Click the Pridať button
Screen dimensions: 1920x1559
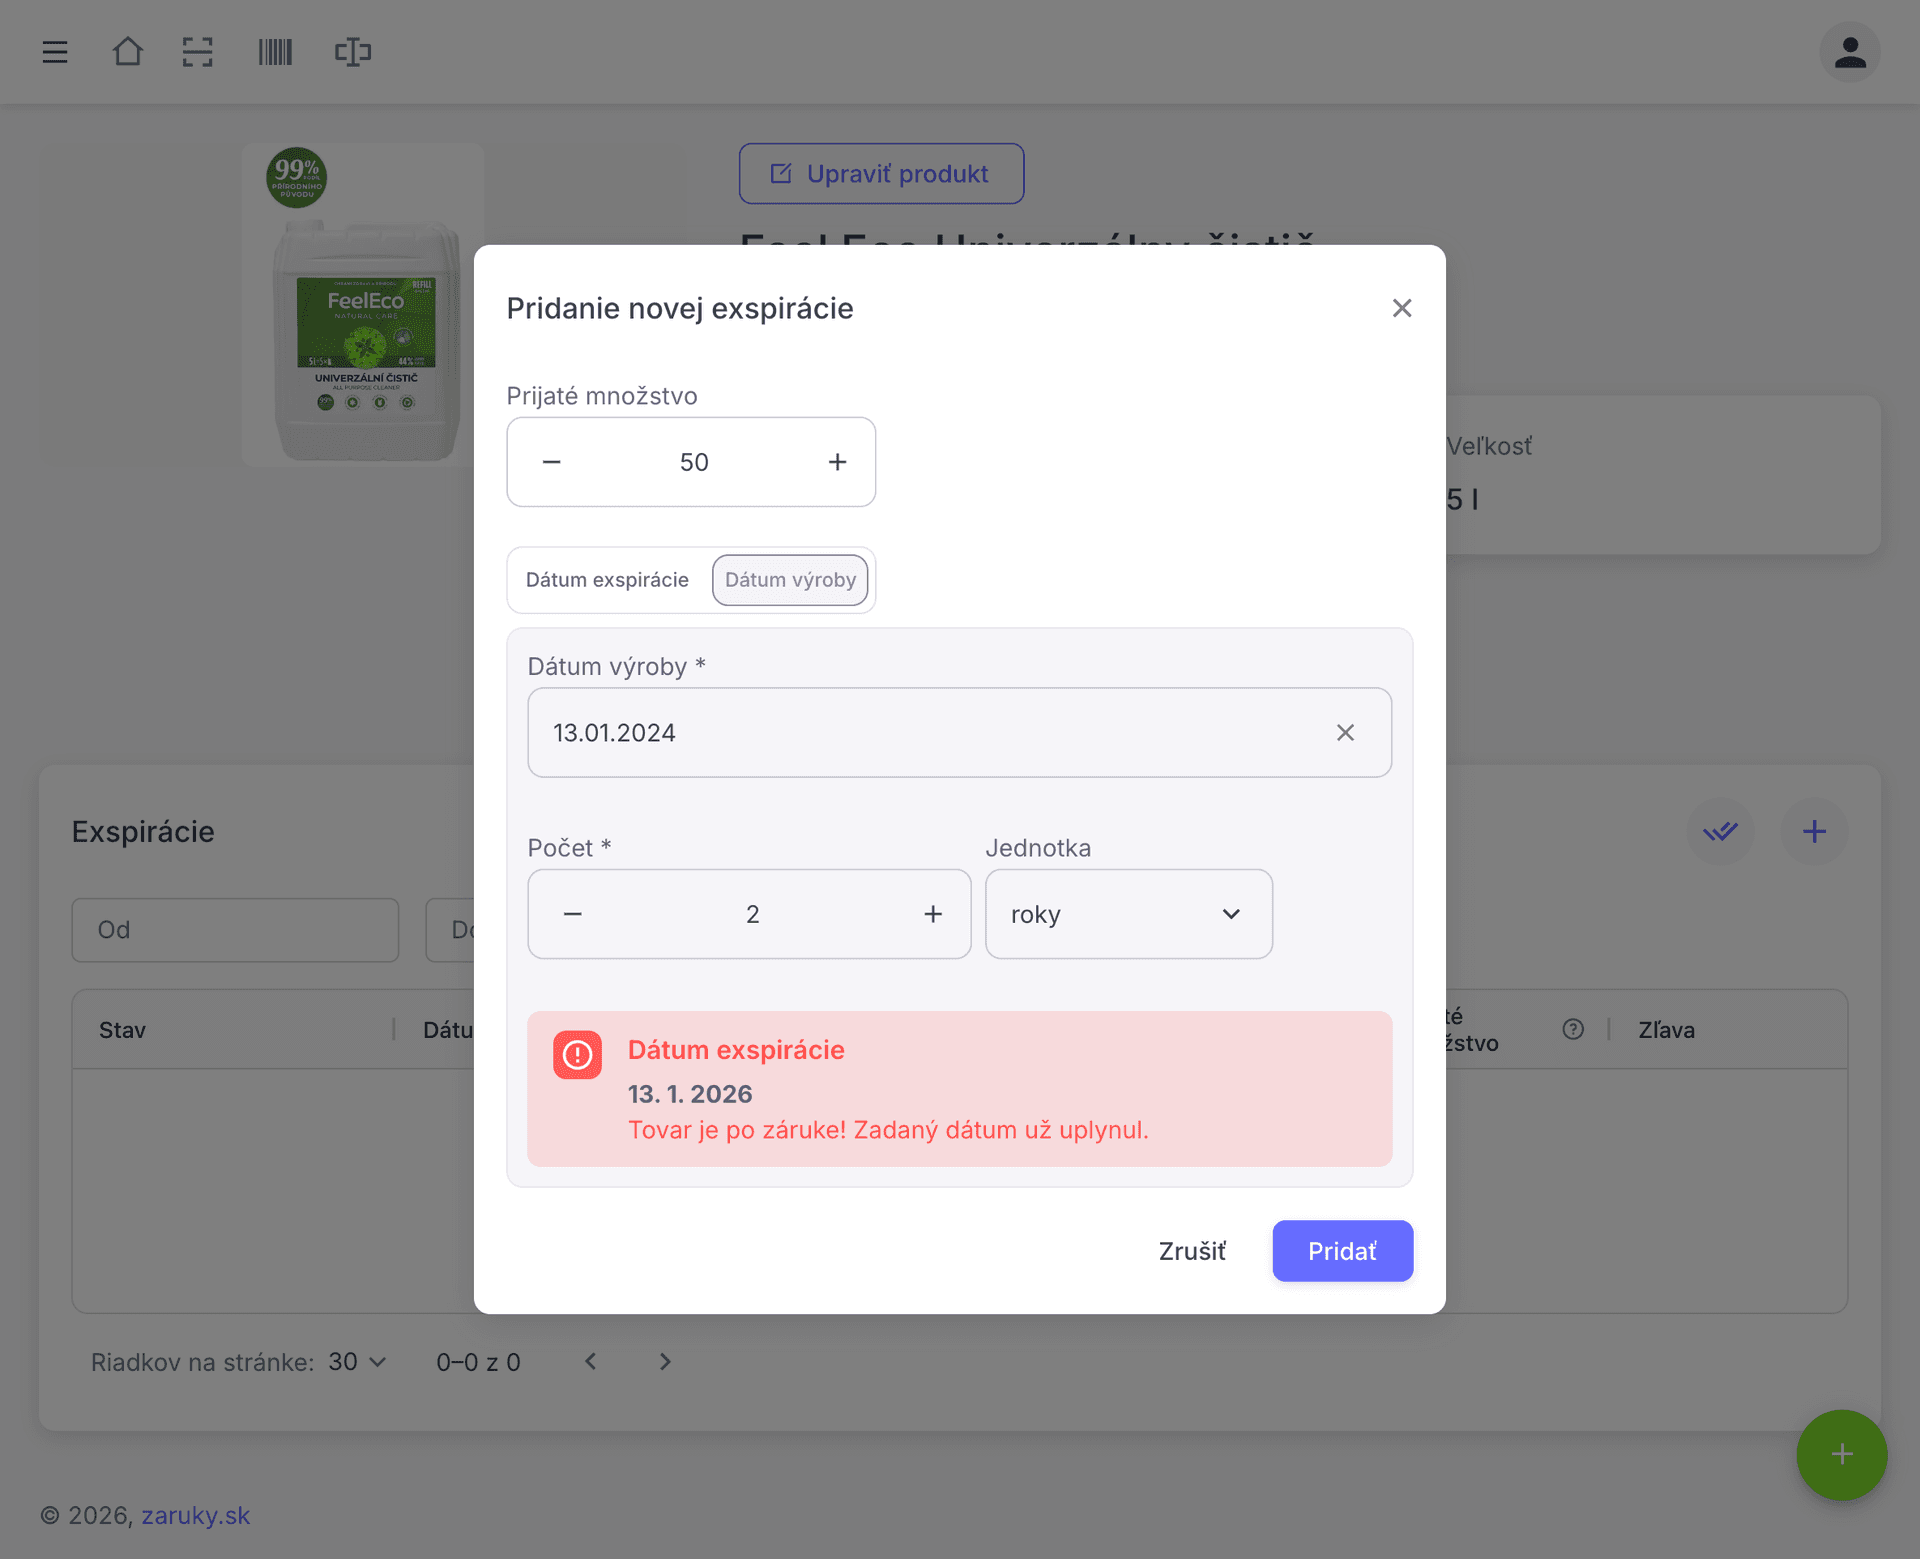[1342, 1251]
